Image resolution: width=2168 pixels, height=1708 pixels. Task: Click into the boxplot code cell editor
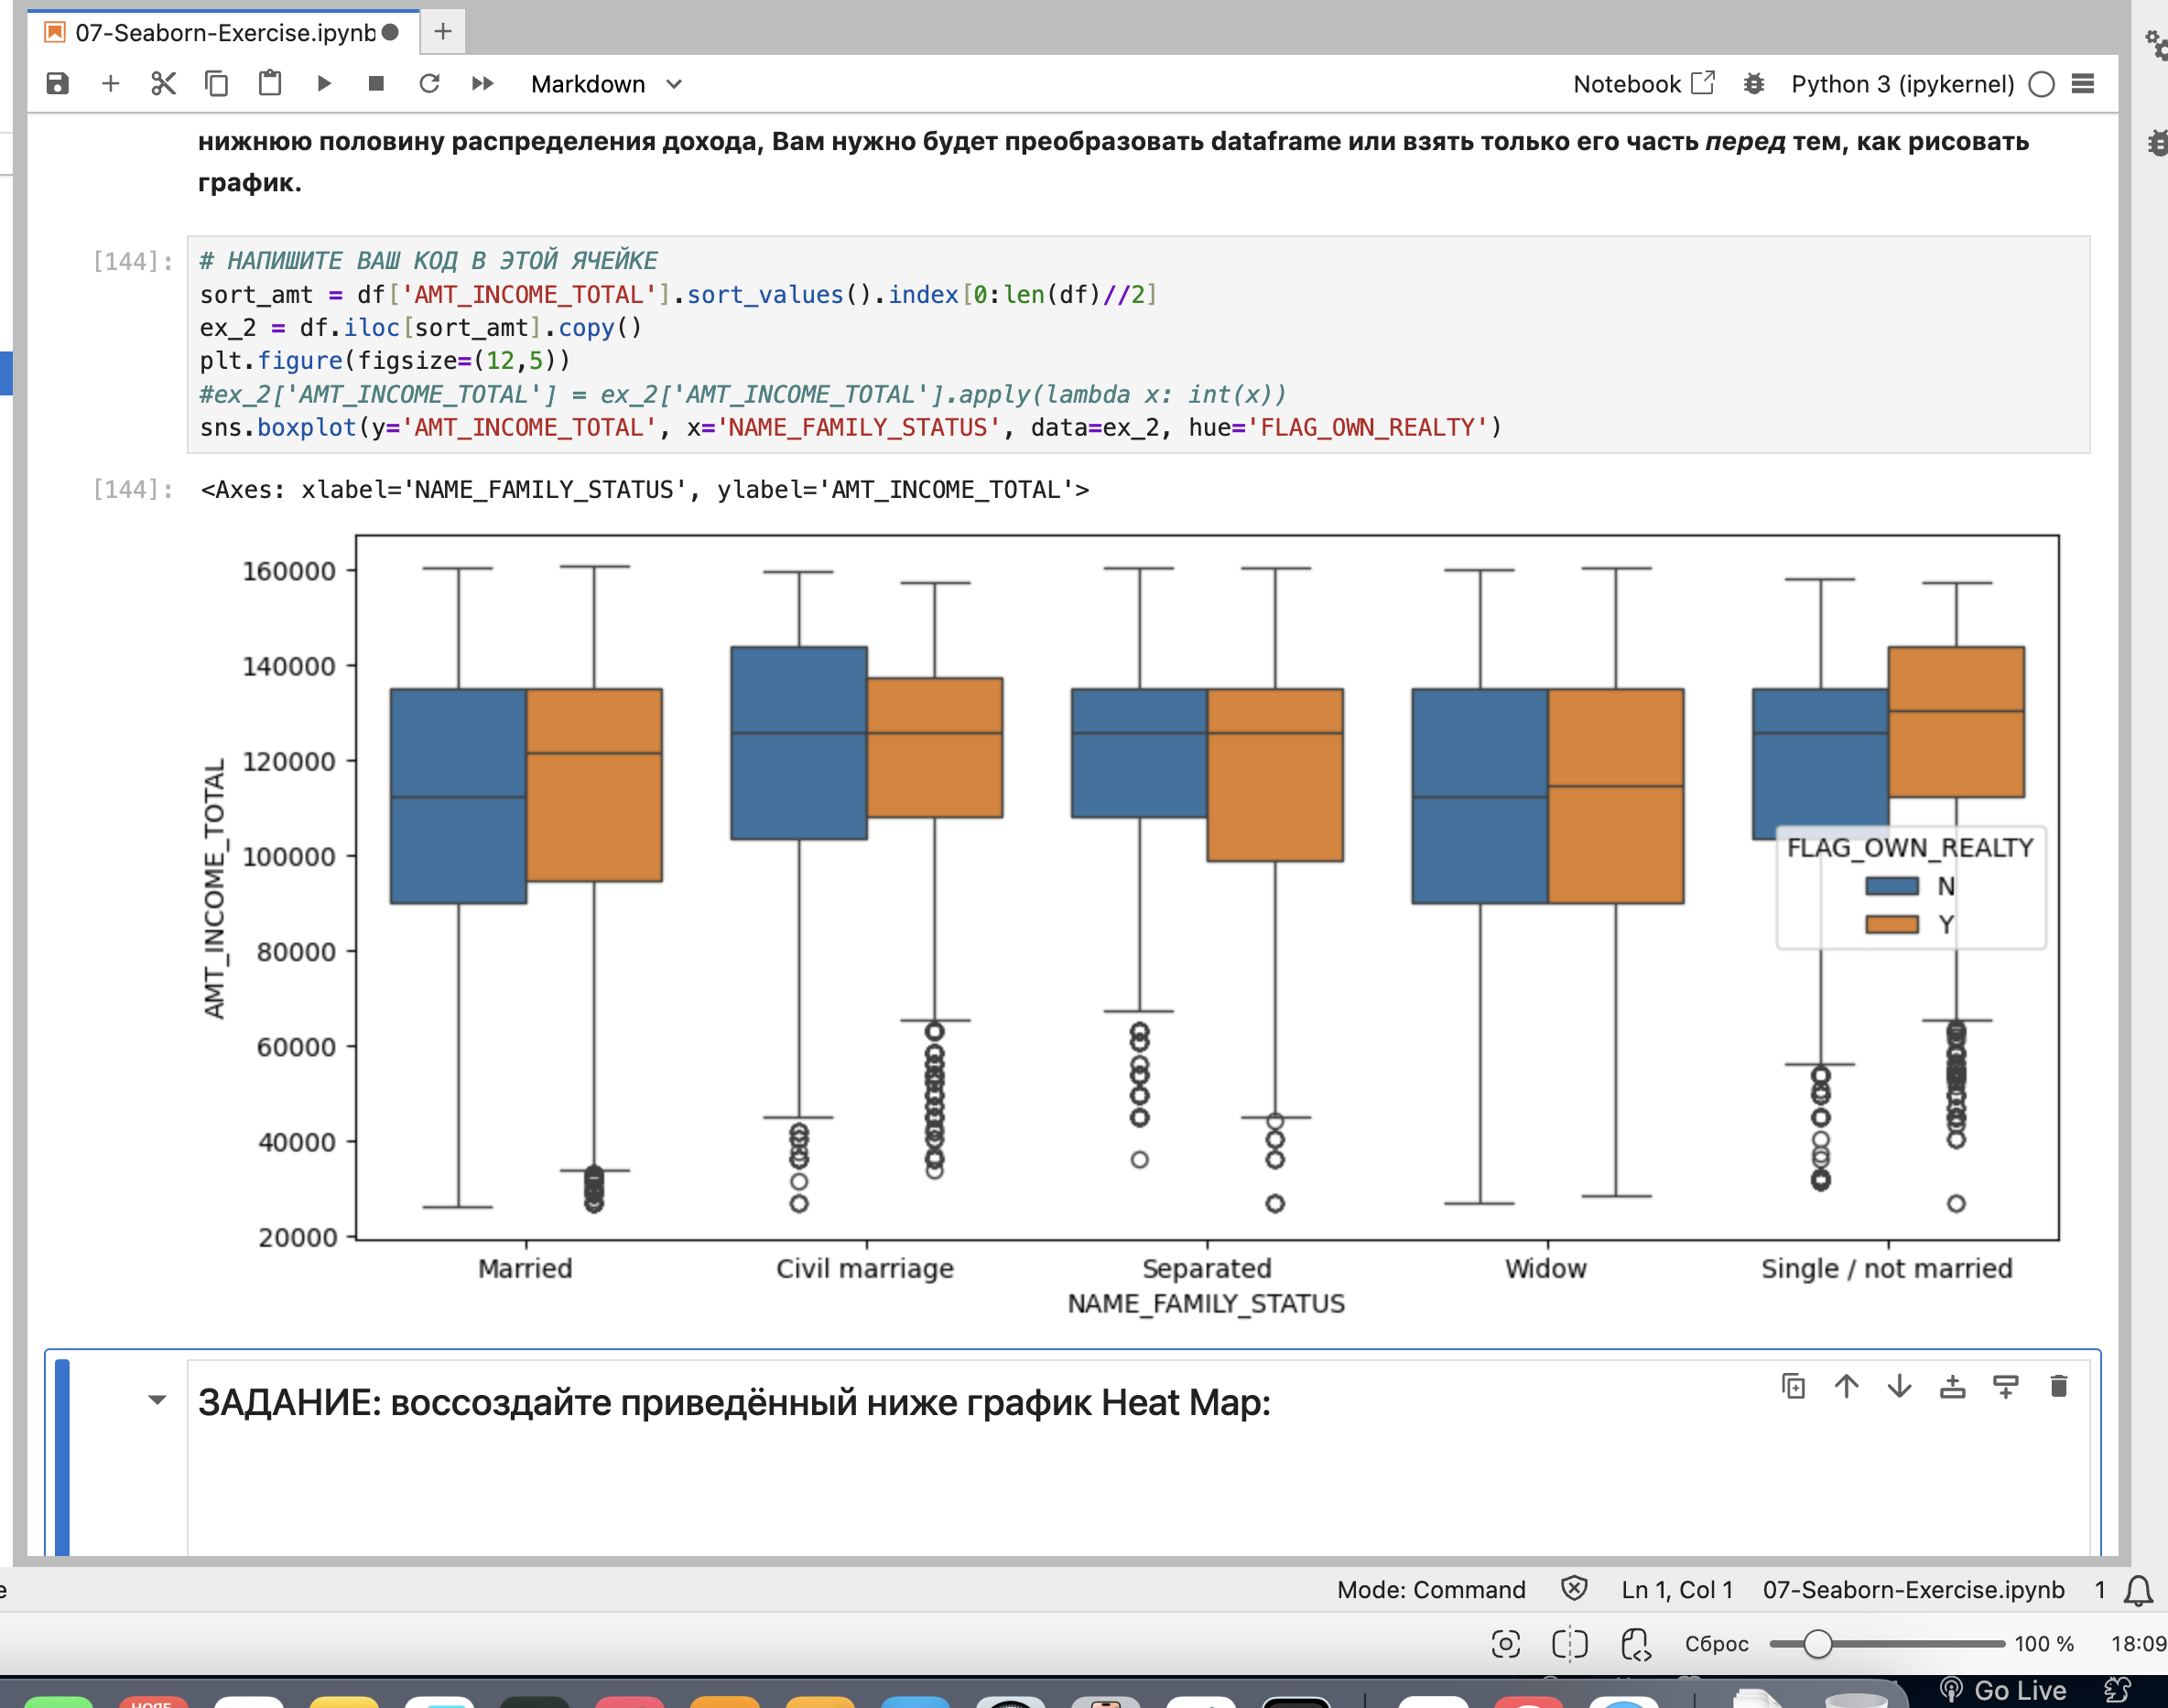click(x=1138, y=344)
